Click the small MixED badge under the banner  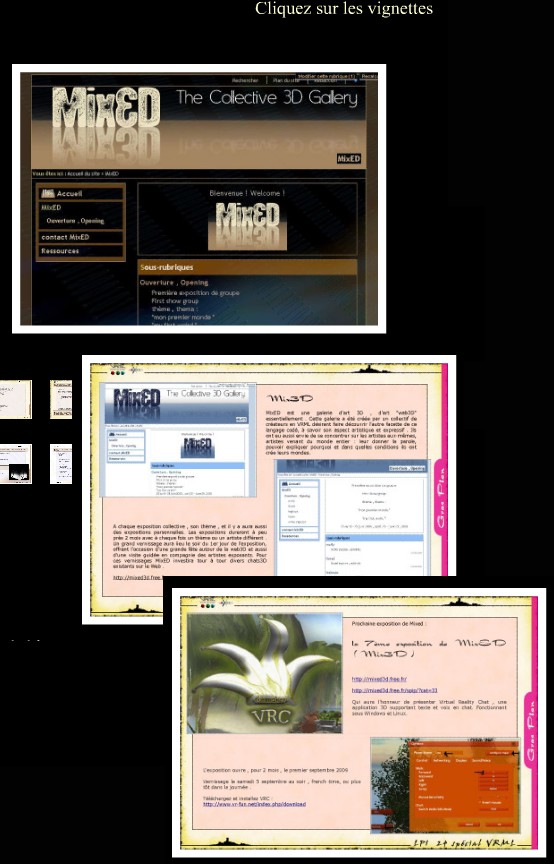pos(349,158)
